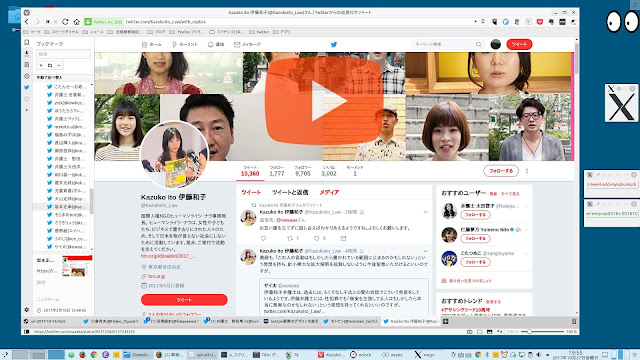Click the Twitter bird logo in header
This screenshot has height=360, width=640.
pyautogui.click(x=334, y=44)
